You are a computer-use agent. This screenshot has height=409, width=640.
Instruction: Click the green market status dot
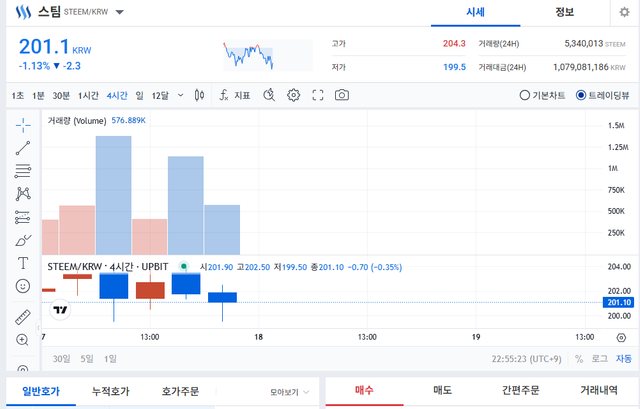[184, 267]
